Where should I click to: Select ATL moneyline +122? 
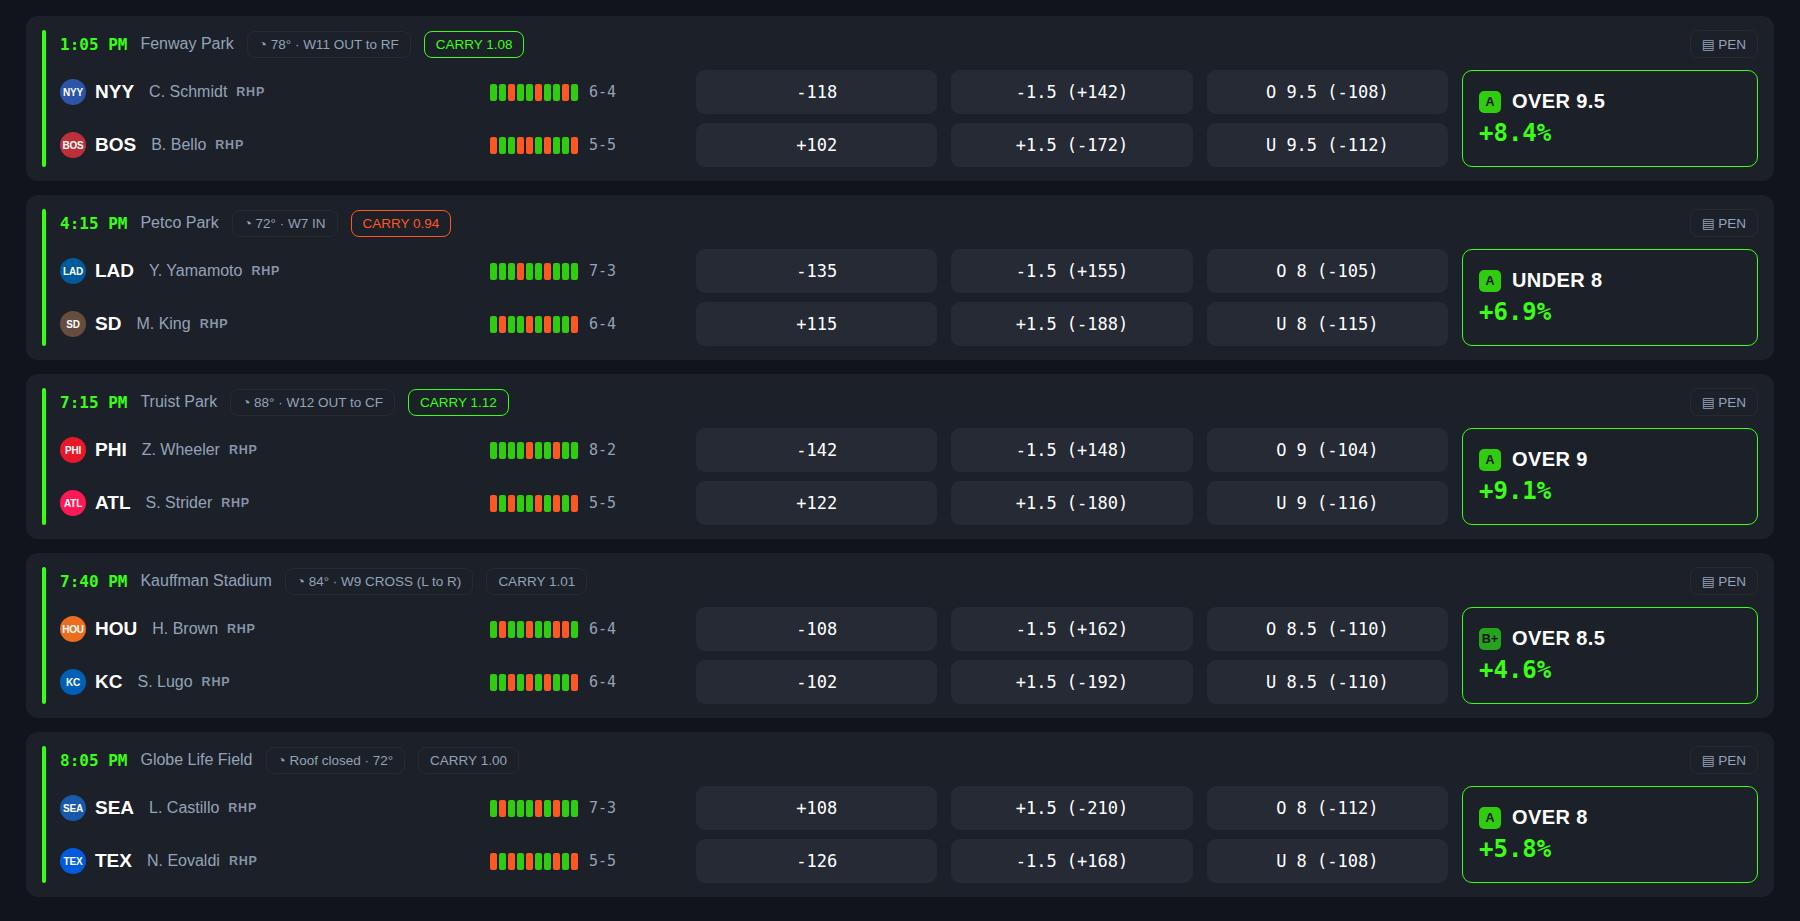[x=816, y=503]
